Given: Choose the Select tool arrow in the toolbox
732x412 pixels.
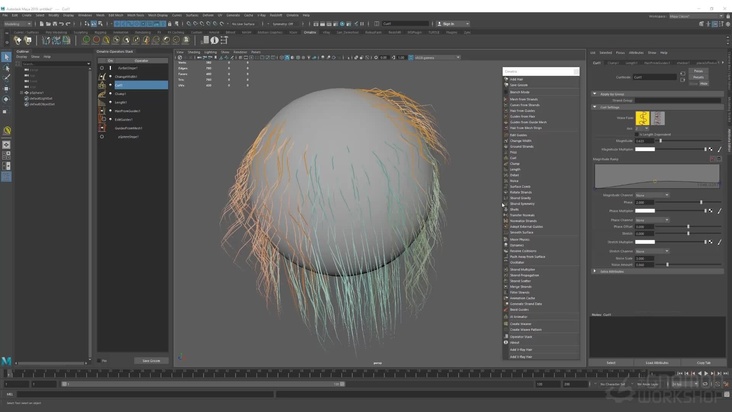Looking at the screenshot, I should (x=6, y=57).
